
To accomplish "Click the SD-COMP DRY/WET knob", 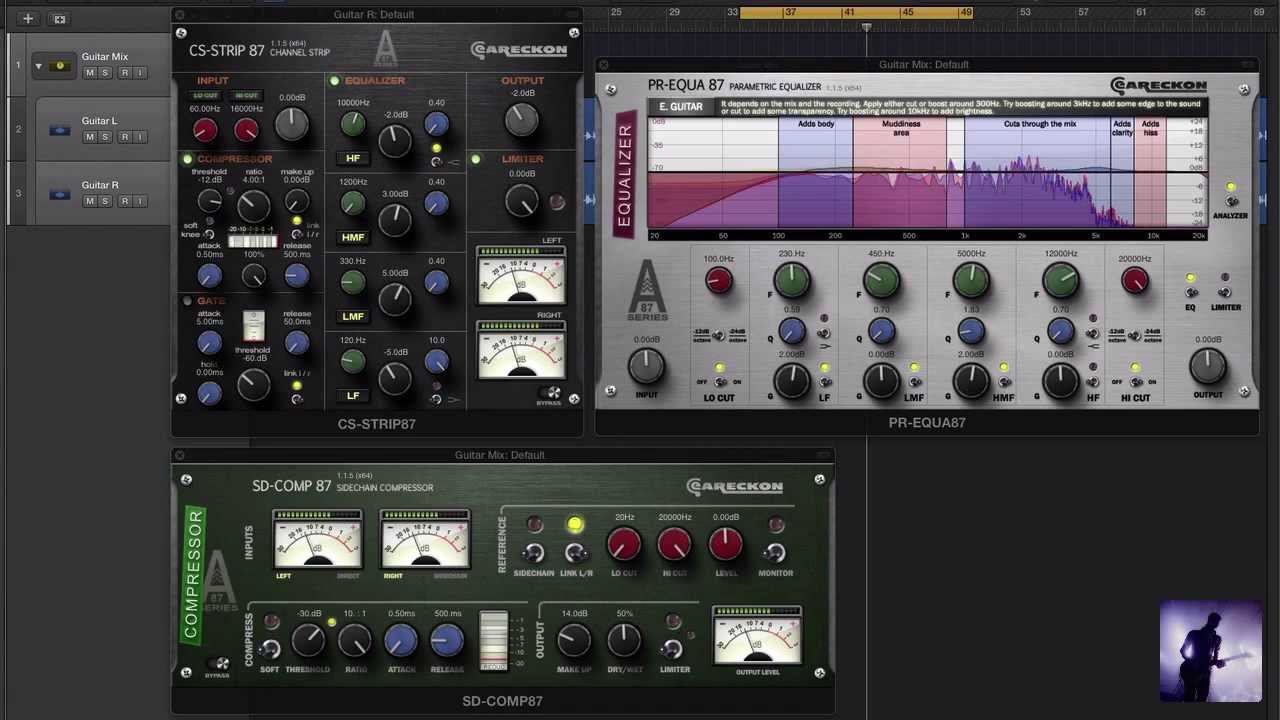I will click(624, 641).
